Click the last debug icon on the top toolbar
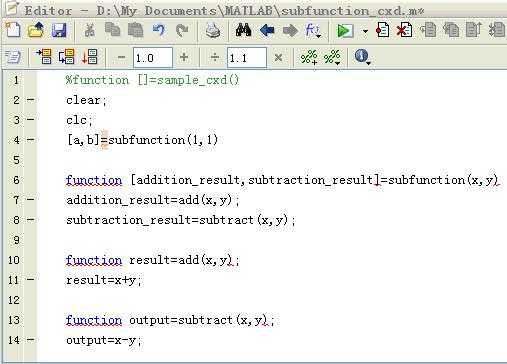This screenshot has width=507, height=364. [497, 30]
